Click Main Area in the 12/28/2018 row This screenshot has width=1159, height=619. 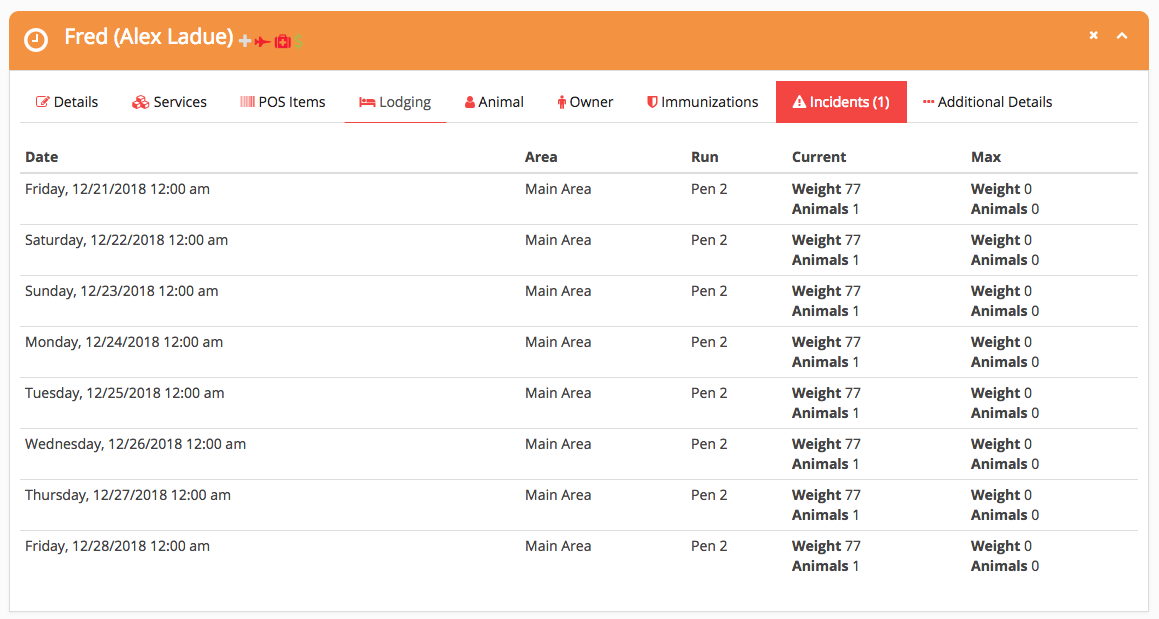tap(558, 546)
